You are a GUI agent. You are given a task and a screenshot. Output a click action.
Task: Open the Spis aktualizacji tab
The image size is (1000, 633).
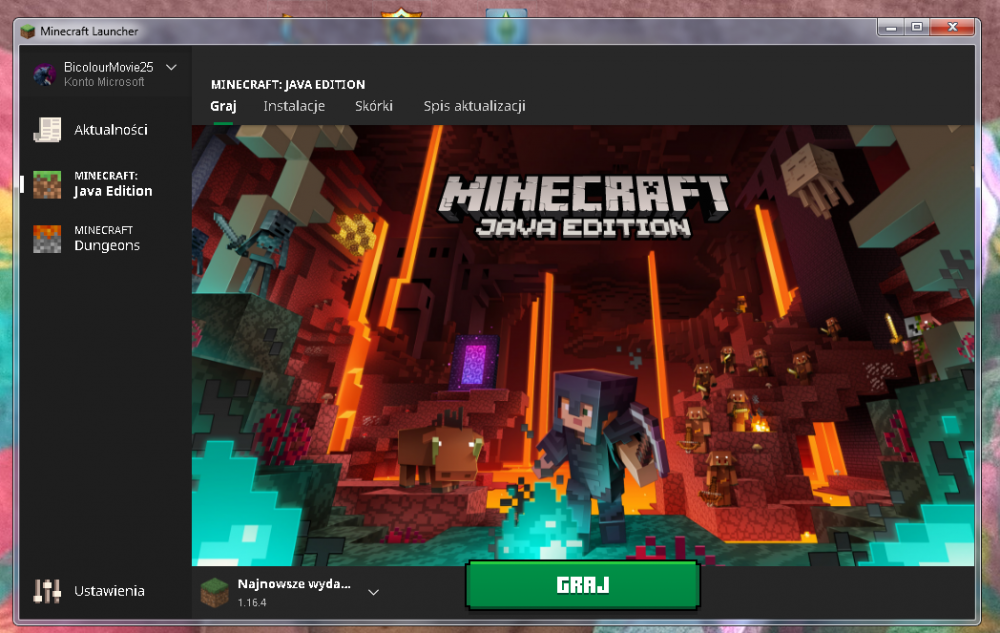click(x=474, y=106)
